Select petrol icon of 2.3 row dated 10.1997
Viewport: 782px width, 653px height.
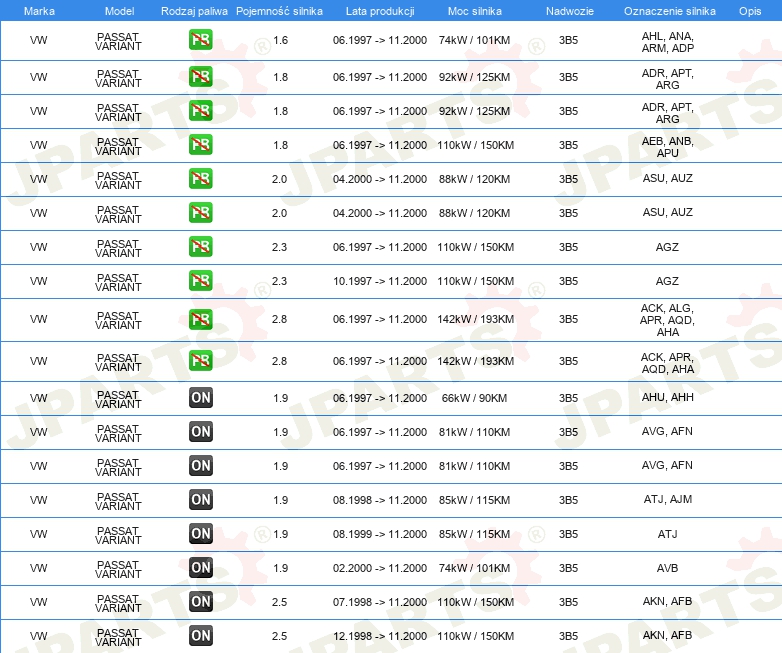pos(200,280)
